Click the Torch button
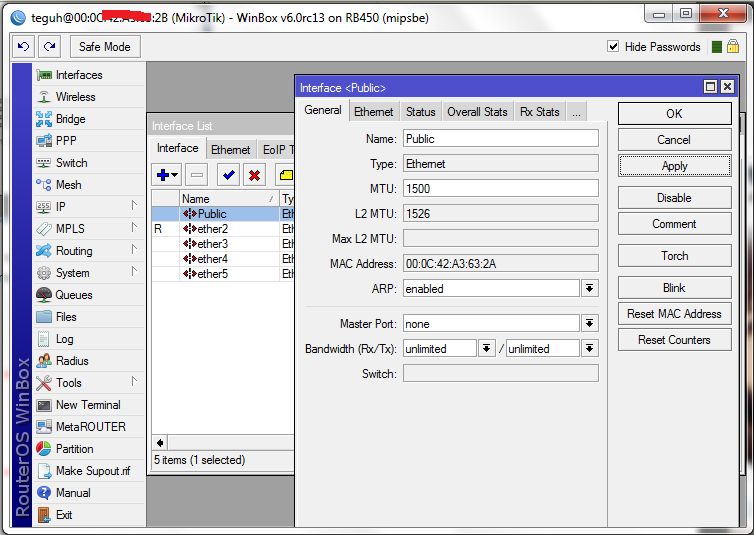The height and width of the screenshot is (535, 754). [x=674, y=256]
